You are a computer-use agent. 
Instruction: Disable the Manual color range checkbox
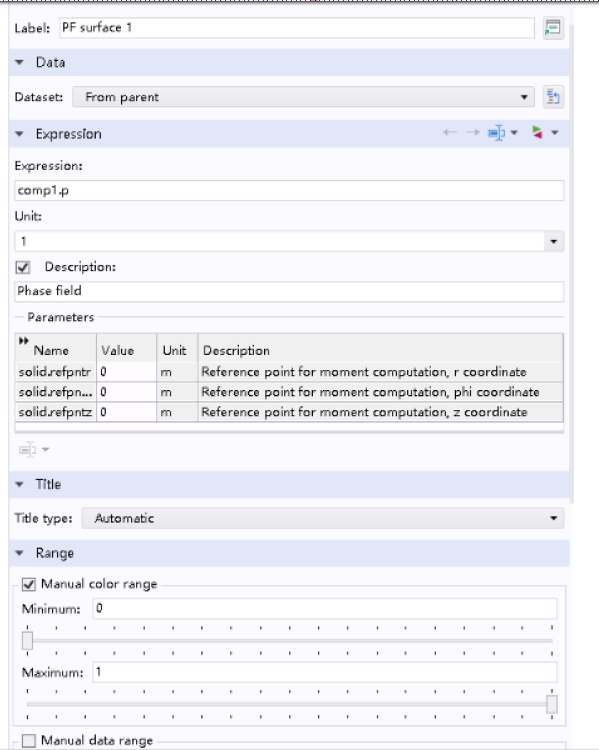tap(29, 584)
